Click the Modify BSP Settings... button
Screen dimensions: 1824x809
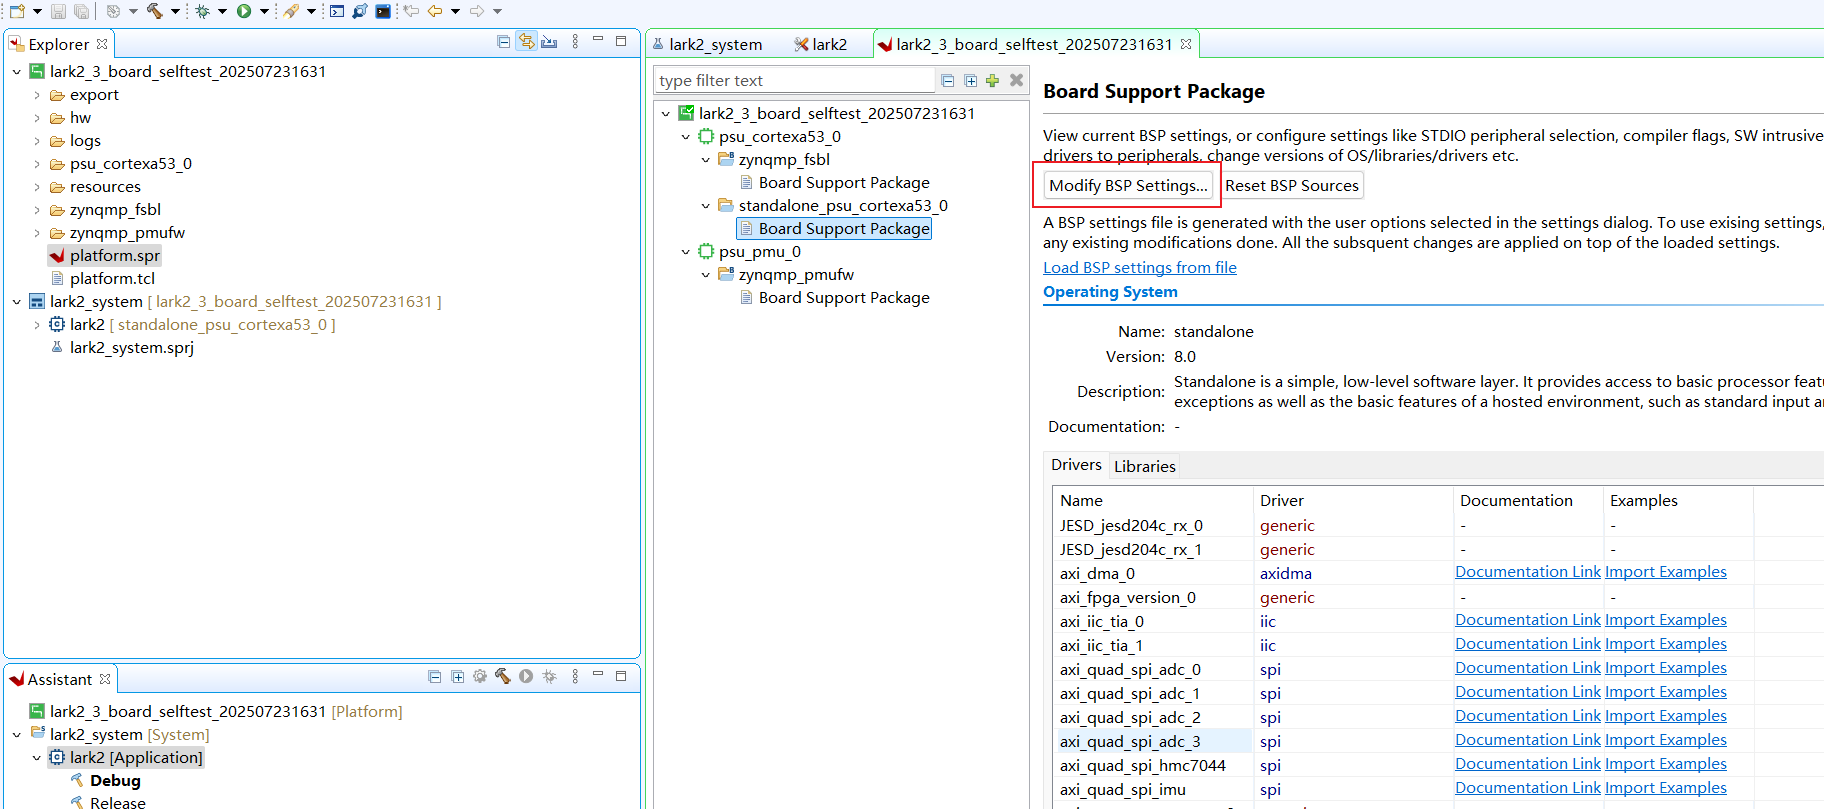[x=1128, y=185]
